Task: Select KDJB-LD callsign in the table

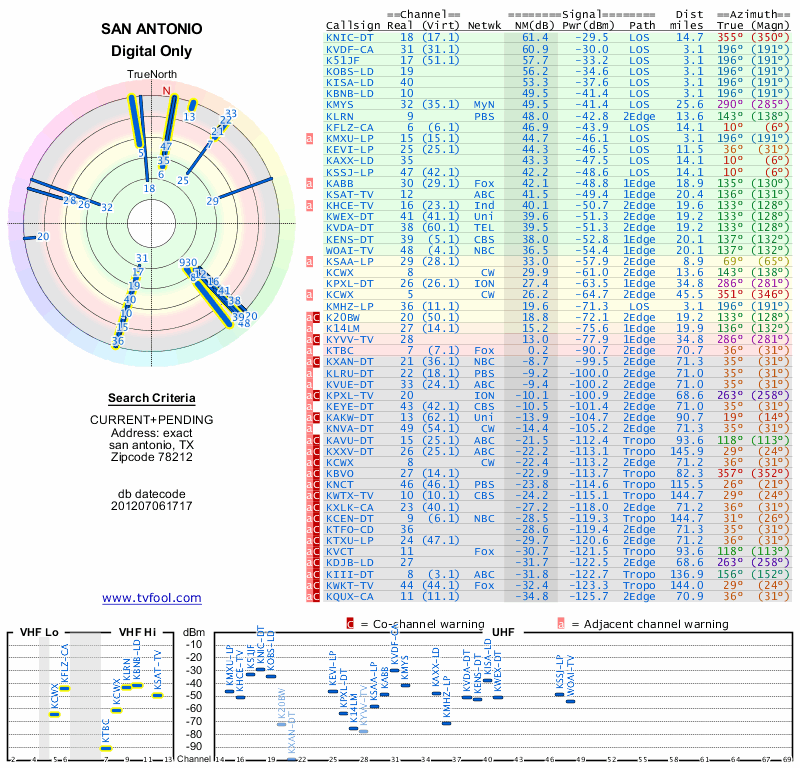Action: tap(349, 562)
